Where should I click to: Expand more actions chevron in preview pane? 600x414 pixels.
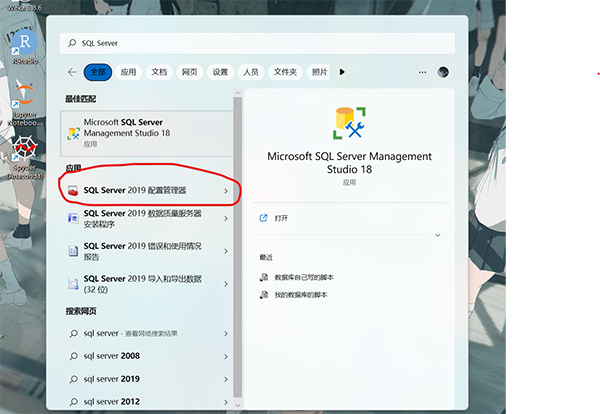coord(438,235)
